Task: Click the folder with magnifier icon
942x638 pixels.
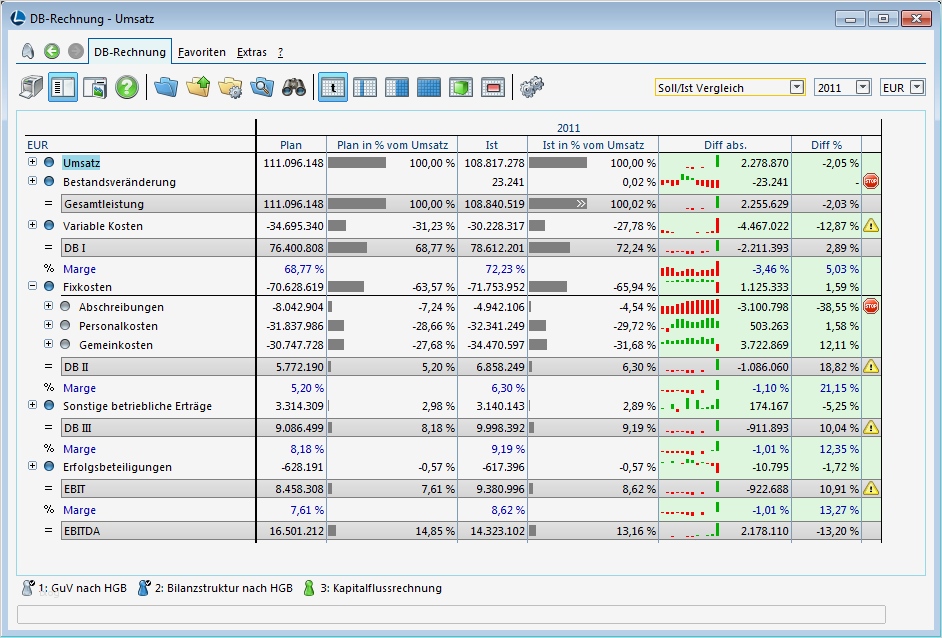Action: coord(262,87)
